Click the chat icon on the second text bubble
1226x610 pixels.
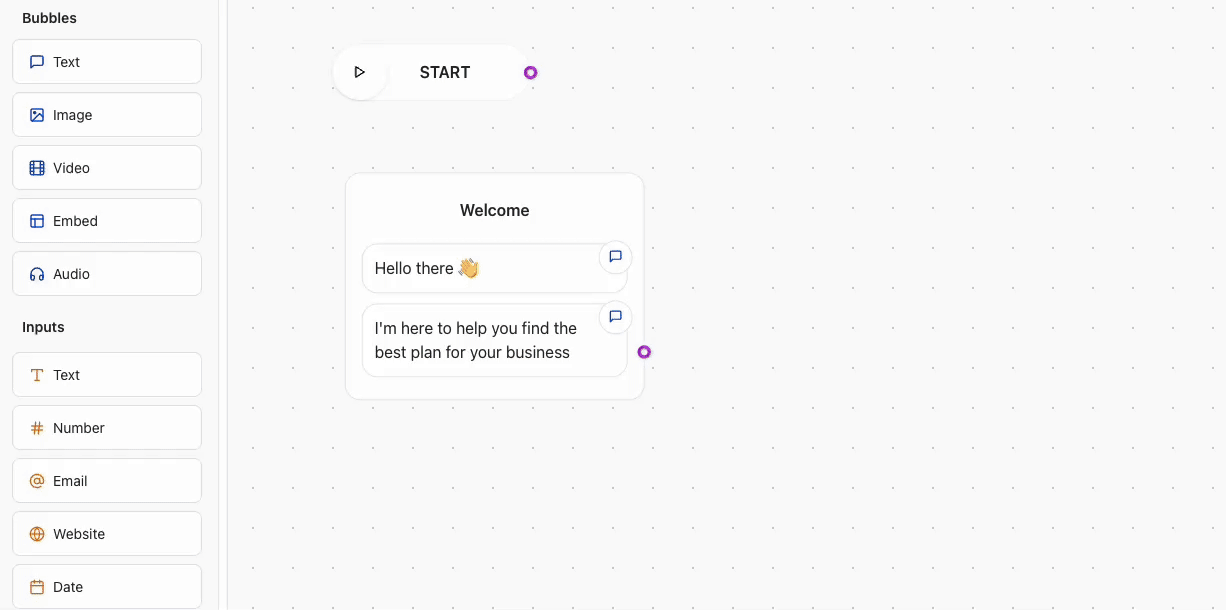tap(615, 317)
